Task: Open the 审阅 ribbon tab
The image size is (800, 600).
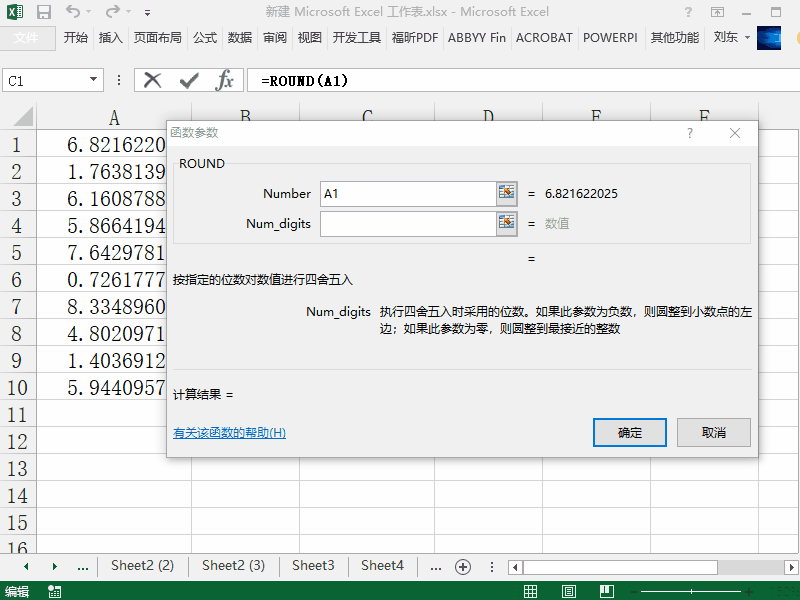Action: point(274,37)
